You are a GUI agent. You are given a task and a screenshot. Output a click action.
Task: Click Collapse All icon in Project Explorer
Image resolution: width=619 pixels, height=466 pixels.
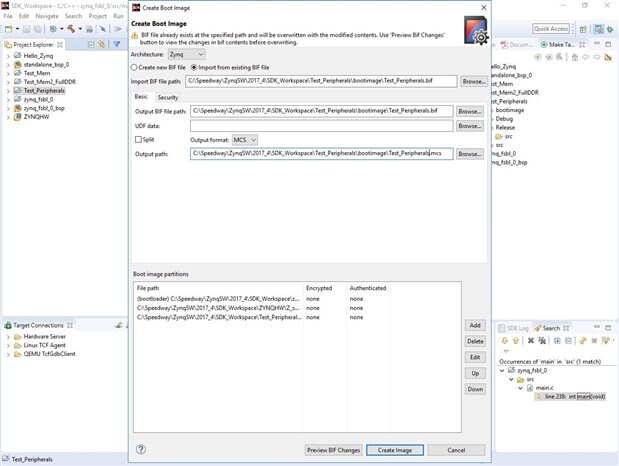[91, 45]
